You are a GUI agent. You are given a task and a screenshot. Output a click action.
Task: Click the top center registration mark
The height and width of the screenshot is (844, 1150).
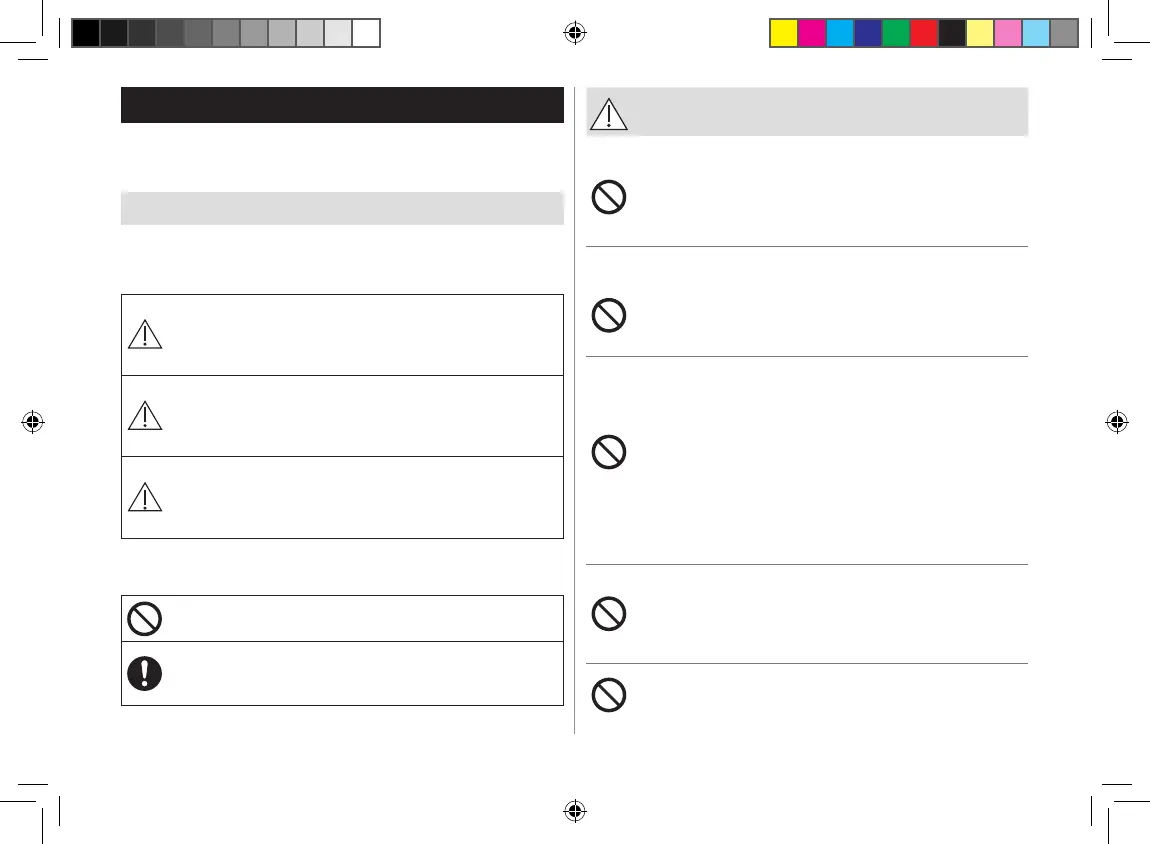(x=574, y=33)
